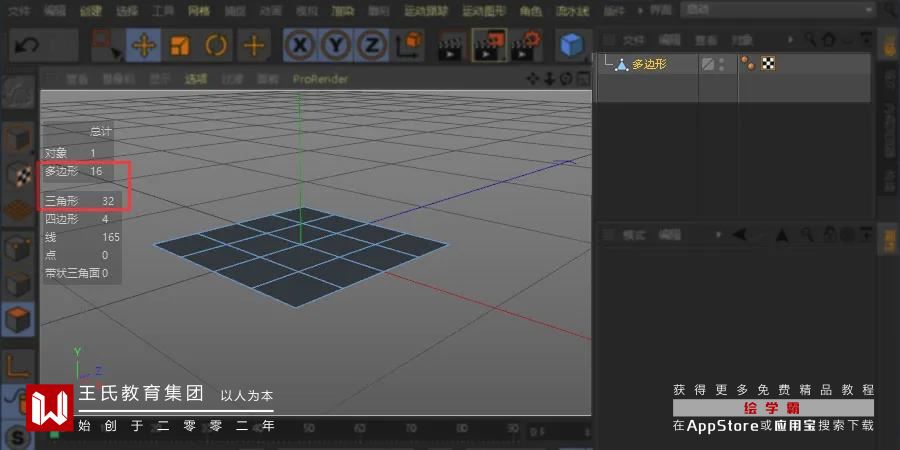The width and height of the screenshot is (900, 450).
Task: Open the 渲染 main menu
Action: point(343,10)
